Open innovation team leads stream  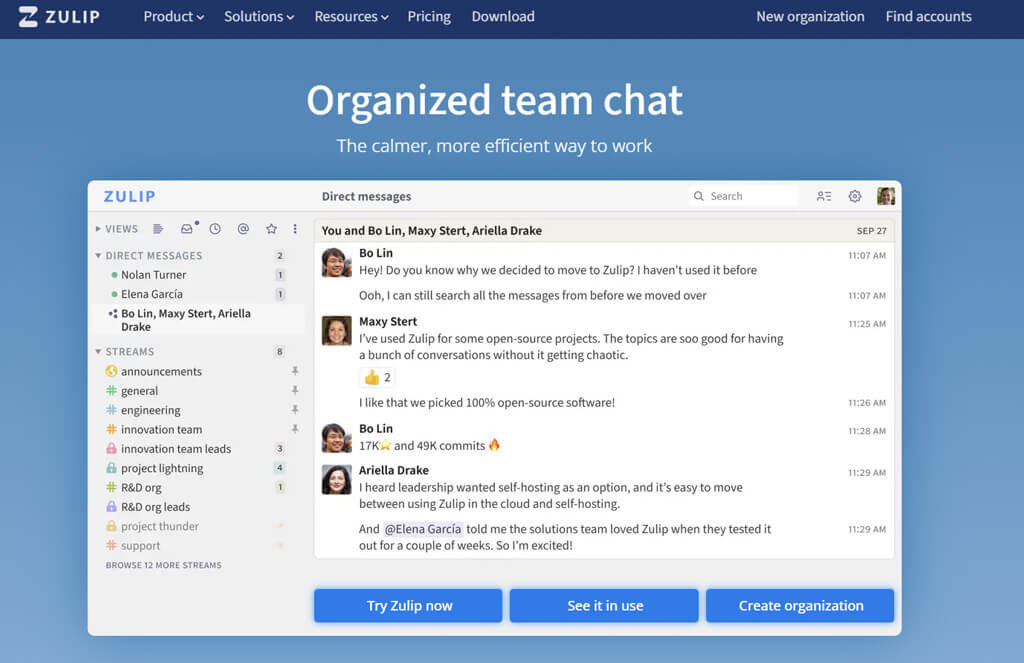[x=176, y=449]
